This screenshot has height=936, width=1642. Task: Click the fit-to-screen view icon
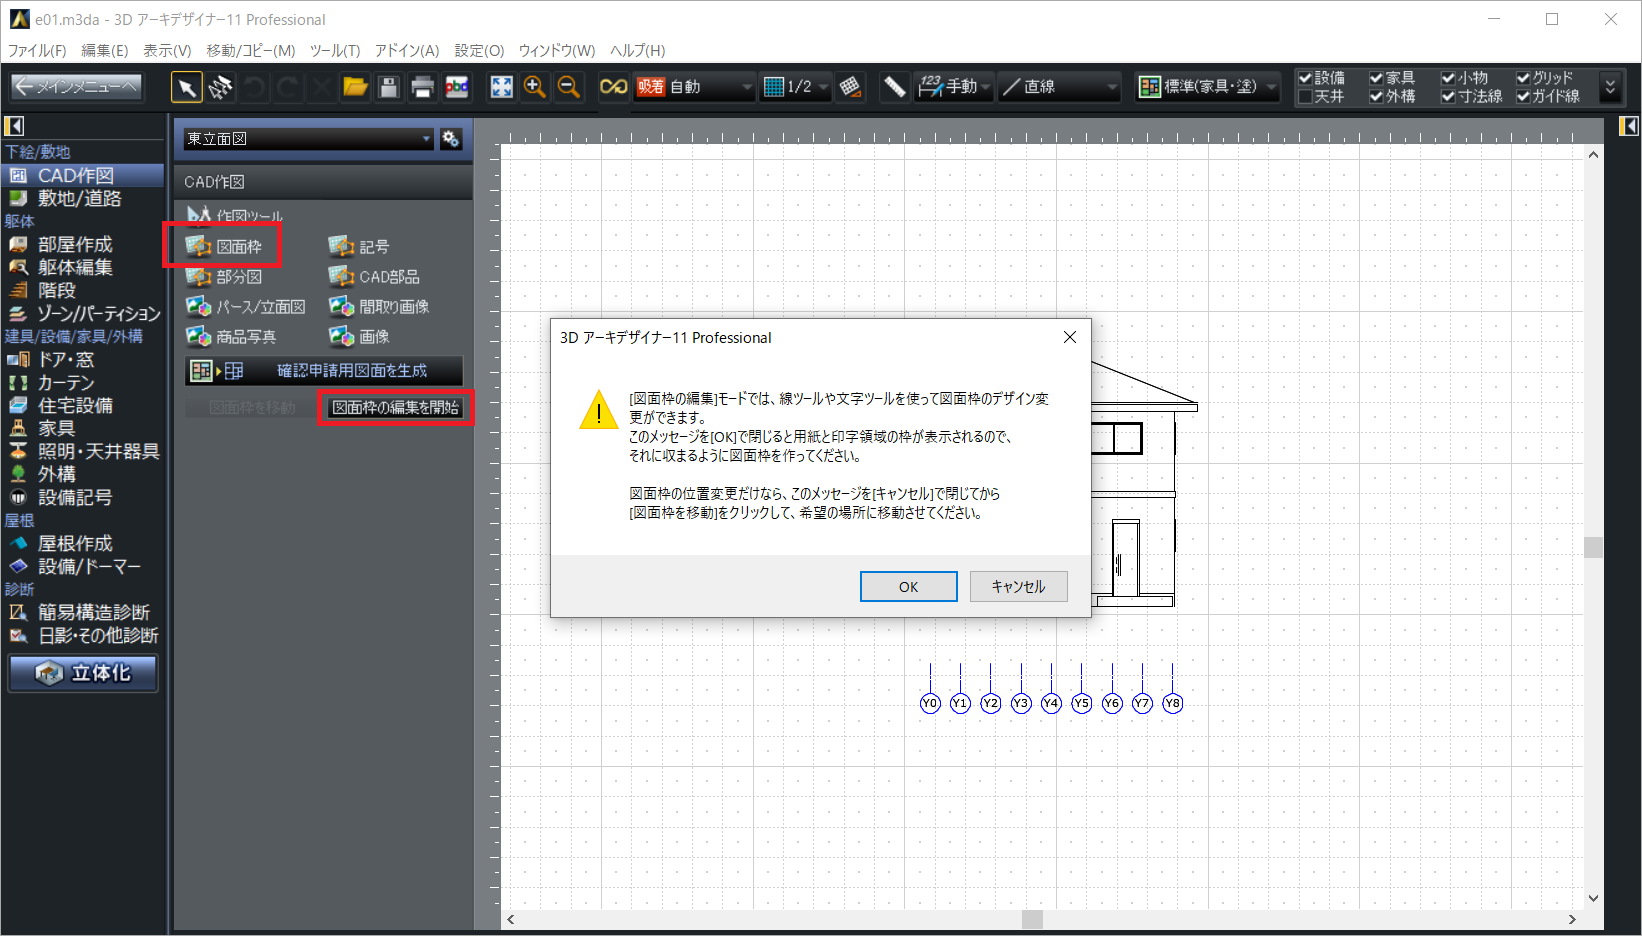pyautogui.click(x=501, y=88)
